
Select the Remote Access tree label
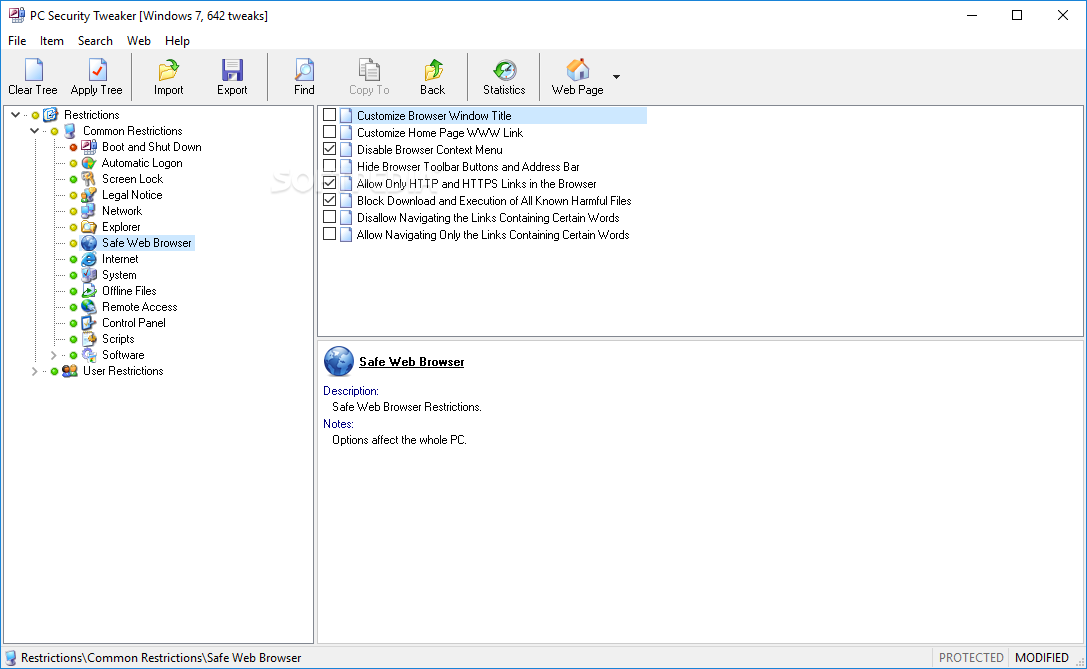[x=139, y=307]
